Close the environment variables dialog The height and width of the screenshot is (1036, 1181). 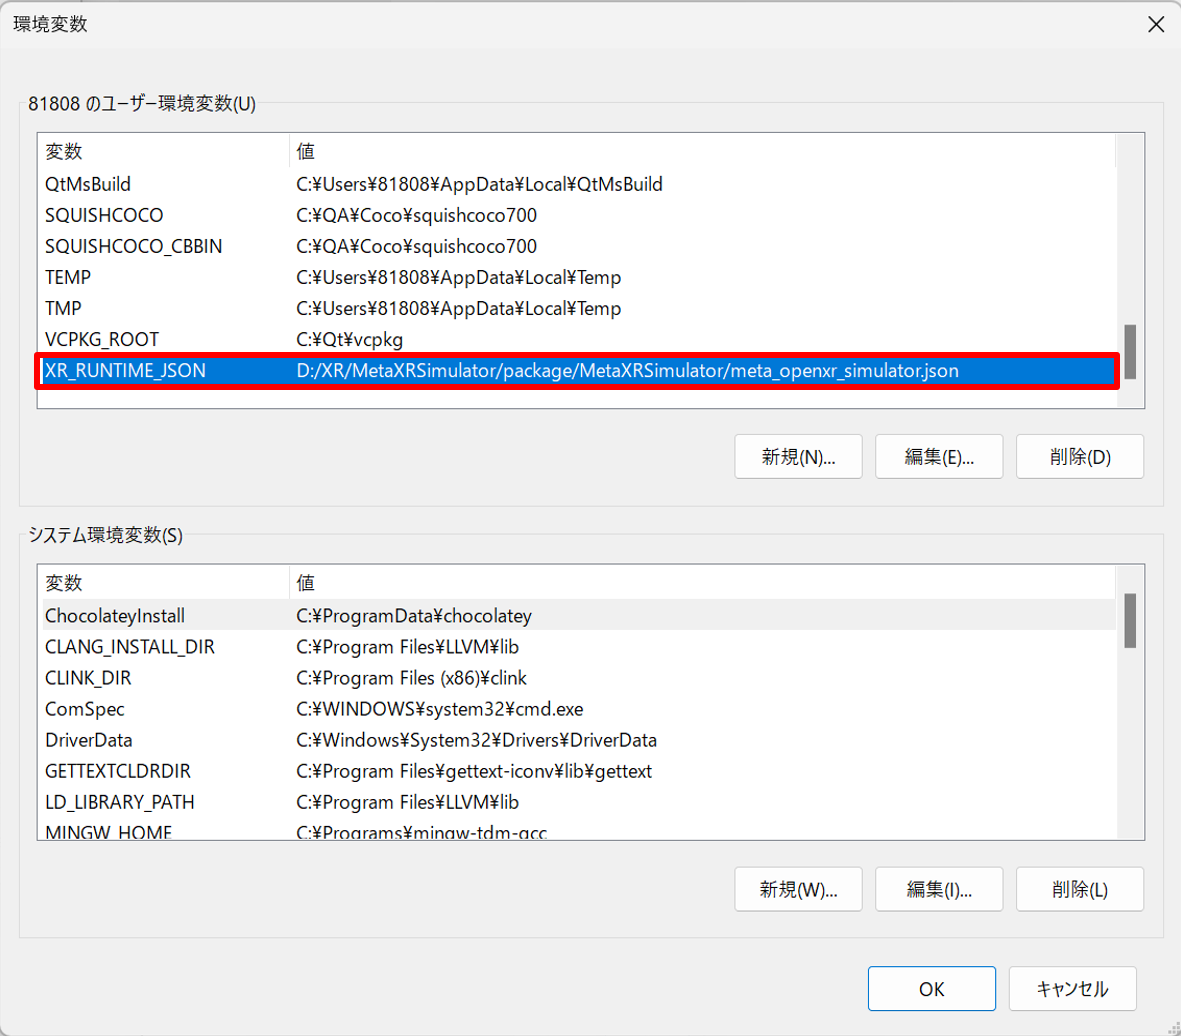[1155, 25]
